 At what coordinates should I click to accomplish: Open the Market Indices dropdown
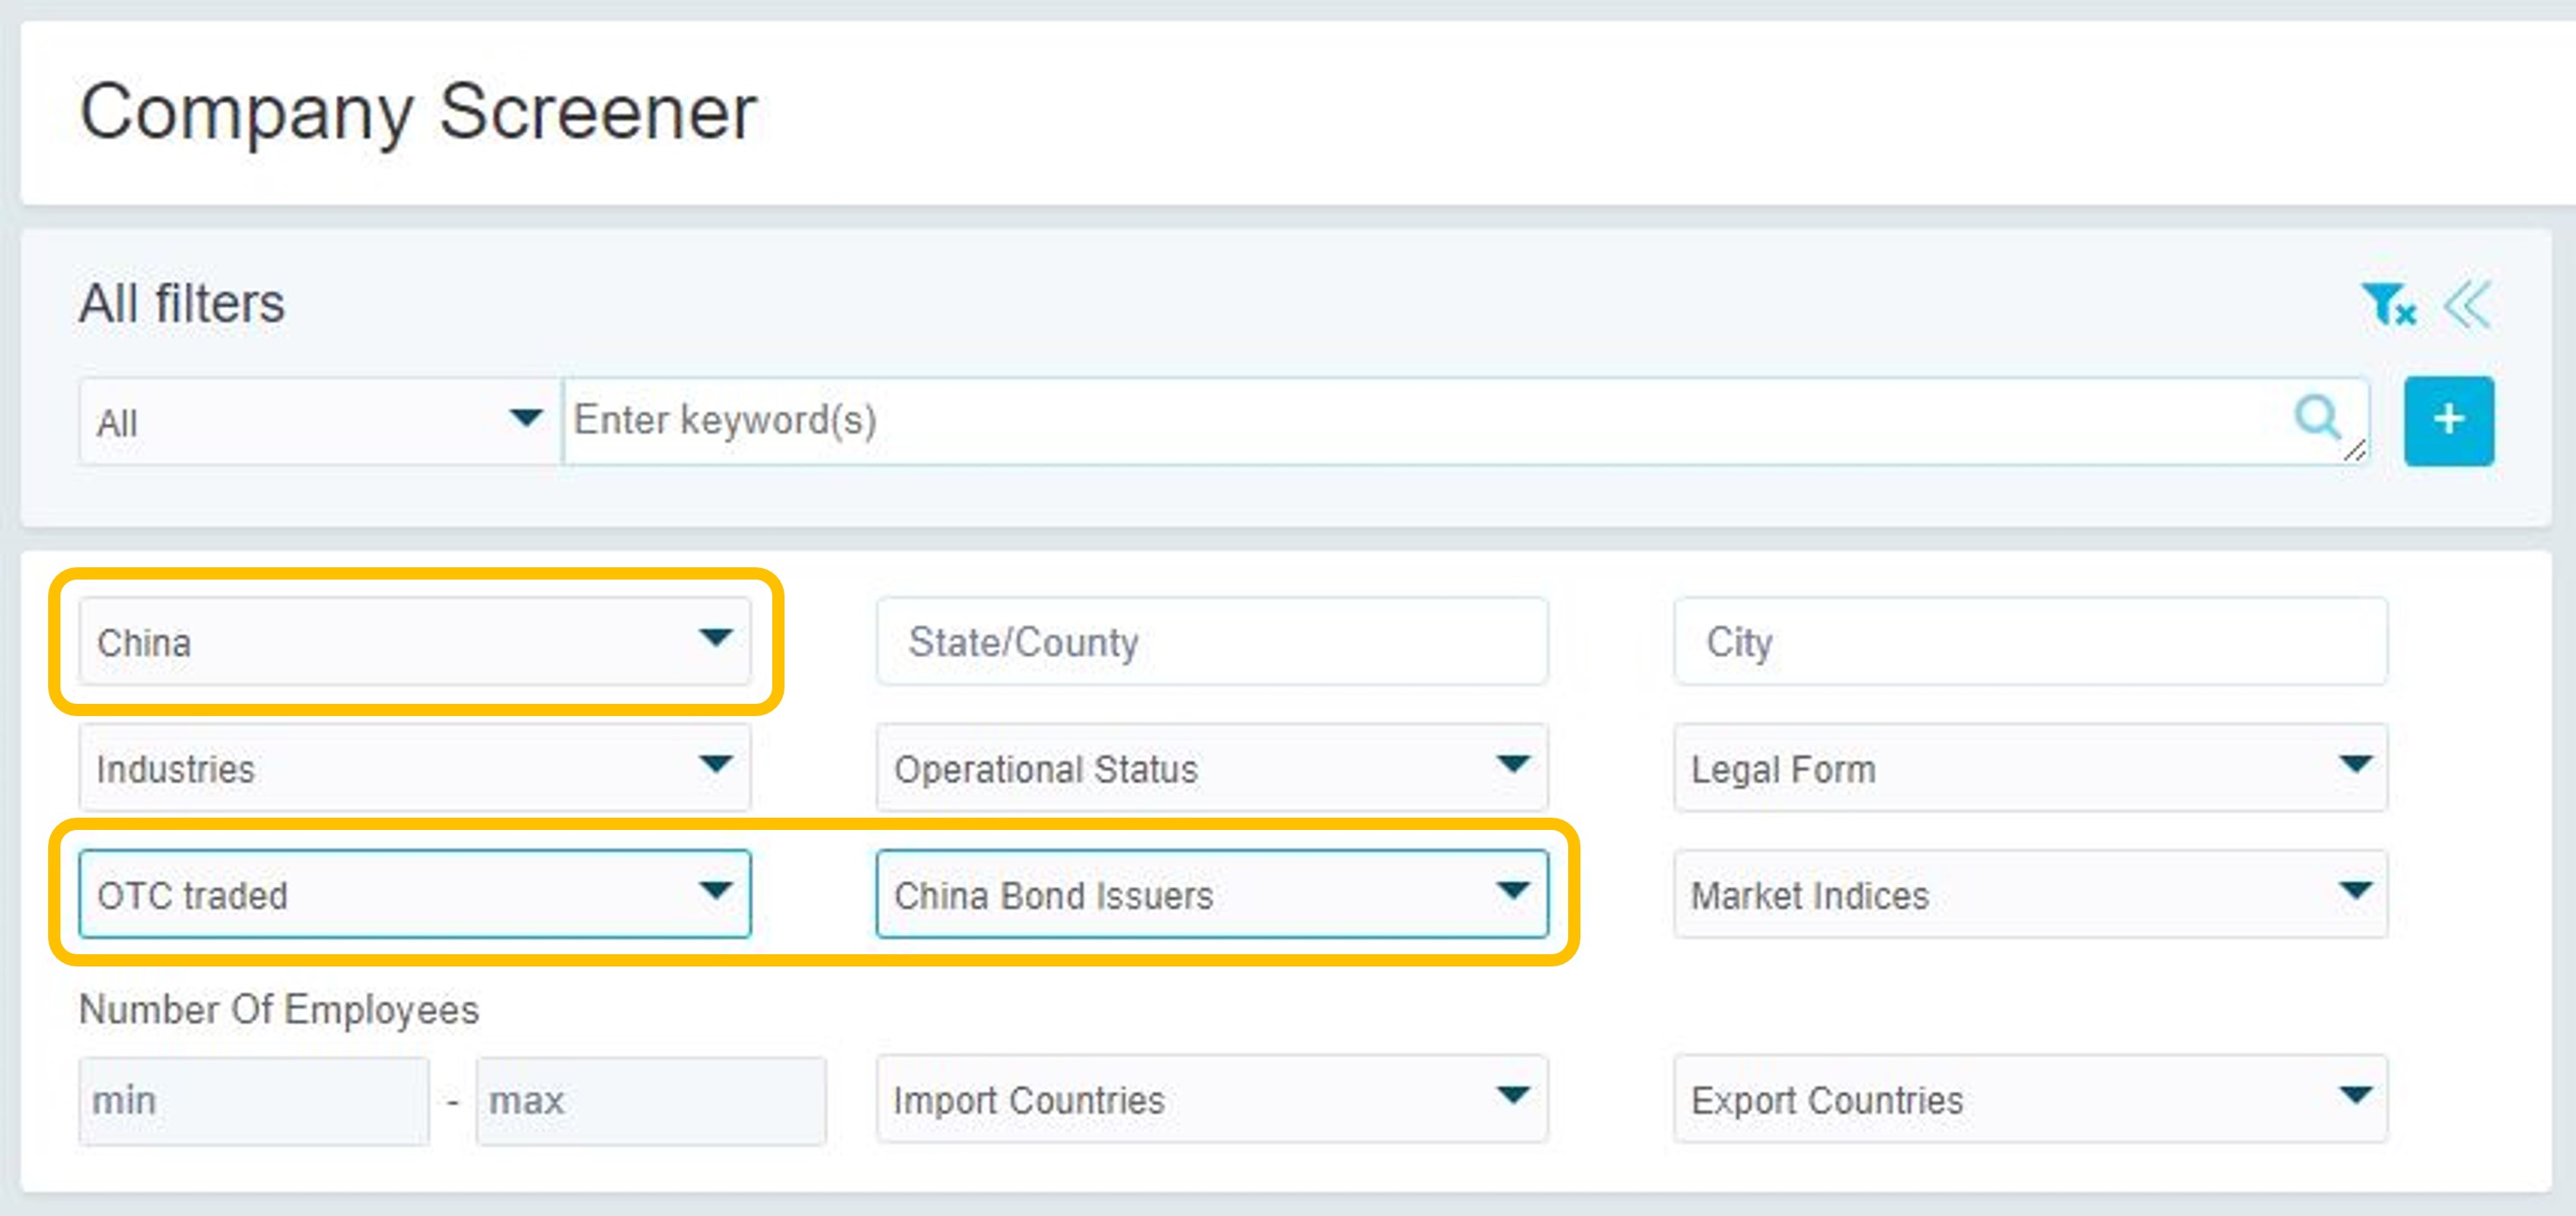coord(2030,894)
